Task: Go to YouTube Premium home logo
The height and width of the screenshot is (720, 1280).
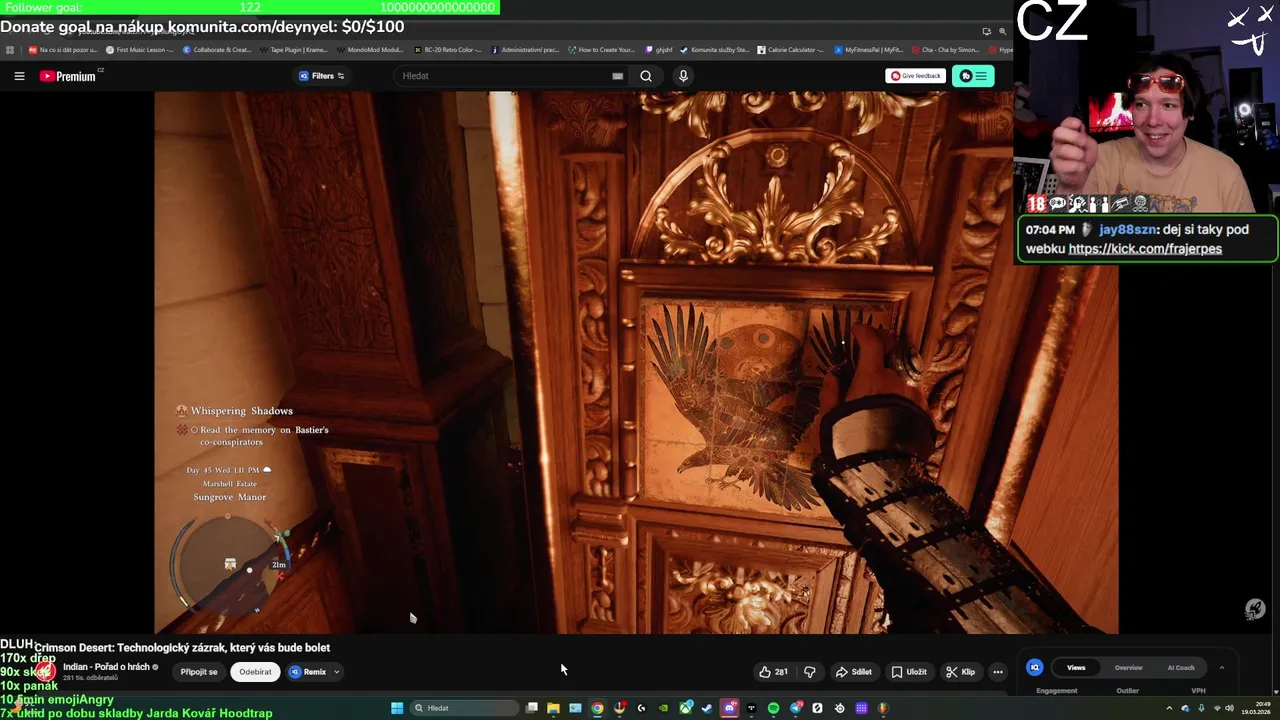Action: pos(69,76)
